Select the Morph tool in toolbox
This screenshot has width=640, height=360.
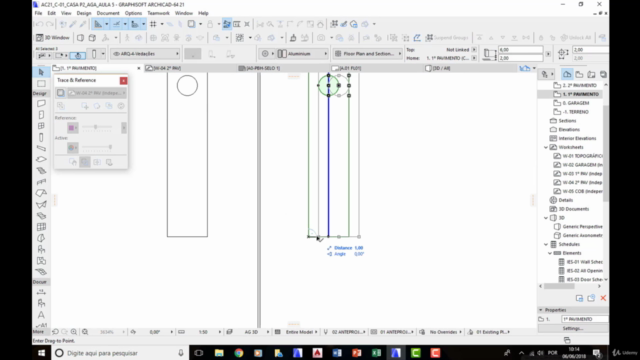(41, 238)
